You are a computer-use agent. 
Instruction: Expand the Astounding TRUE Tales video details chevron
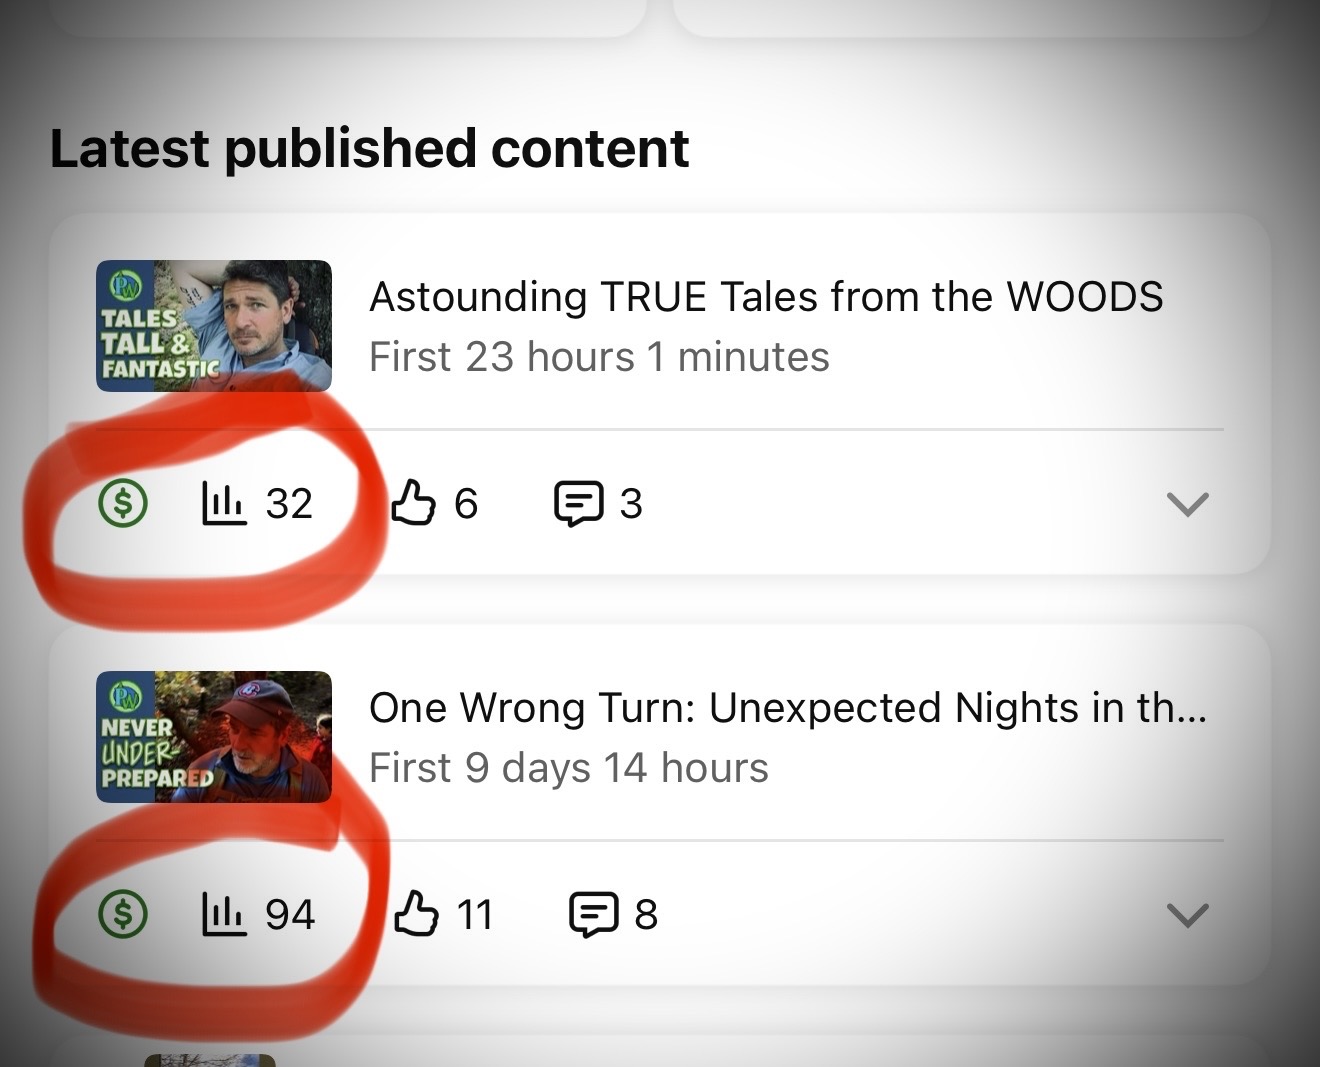pyautogui.click(x=1188, y=504)
